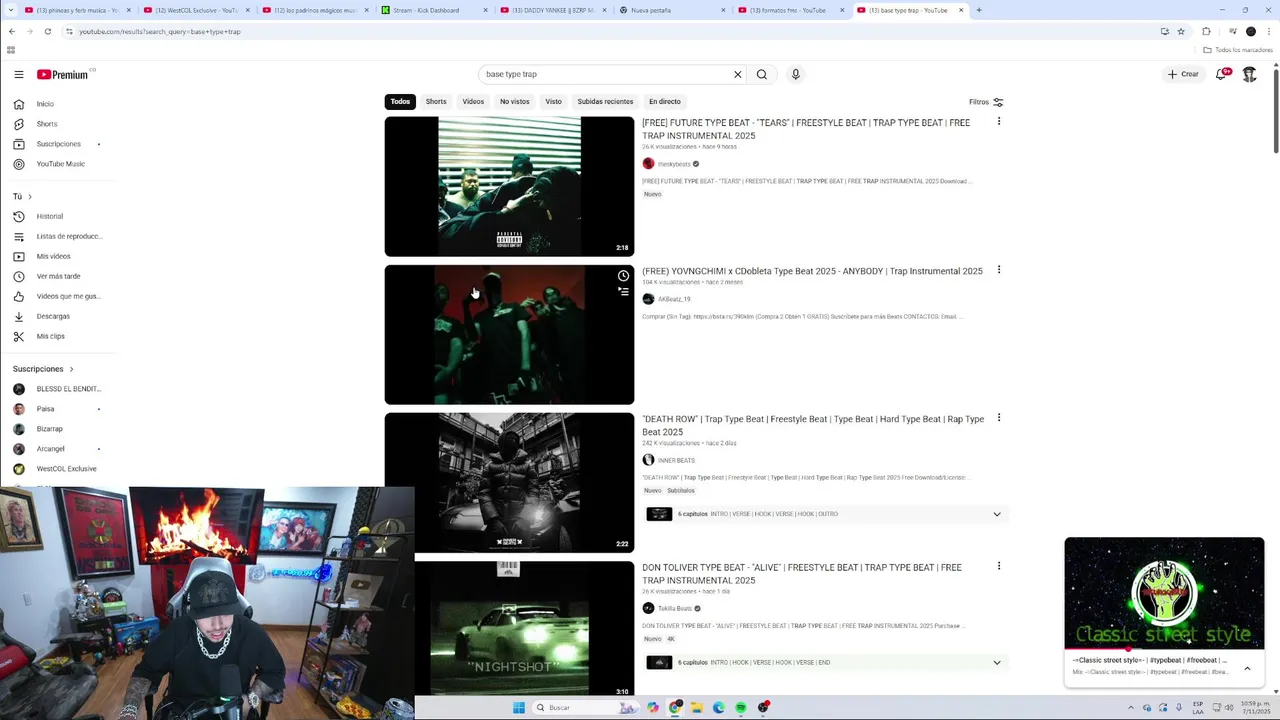Select the Videos filter chip
The image size is (1280, 720).
point(473,101)
